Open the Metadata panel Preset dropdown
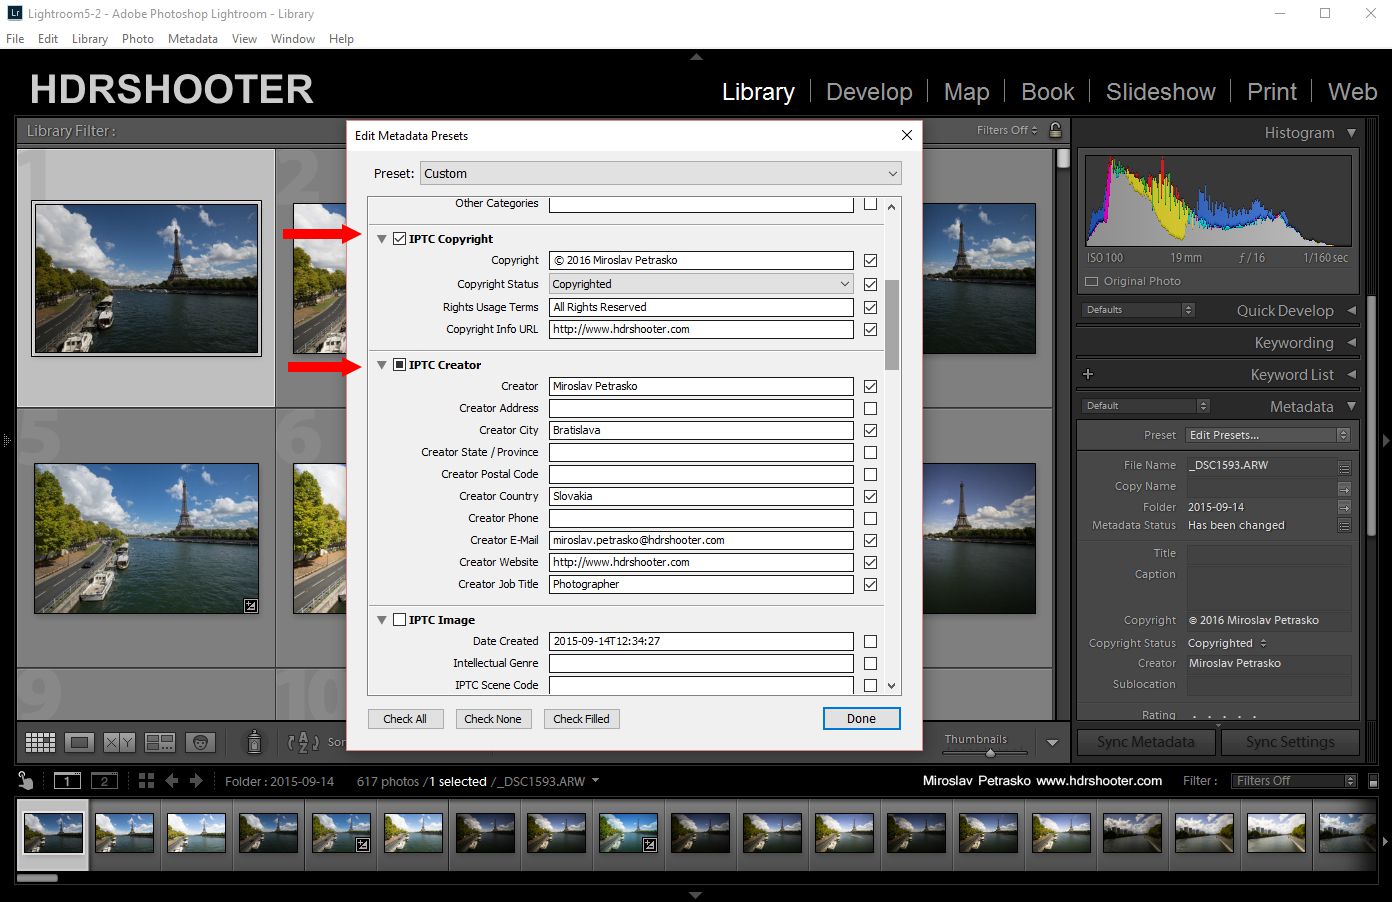This screenshot has width=1392, height=902. [1268, 435]
